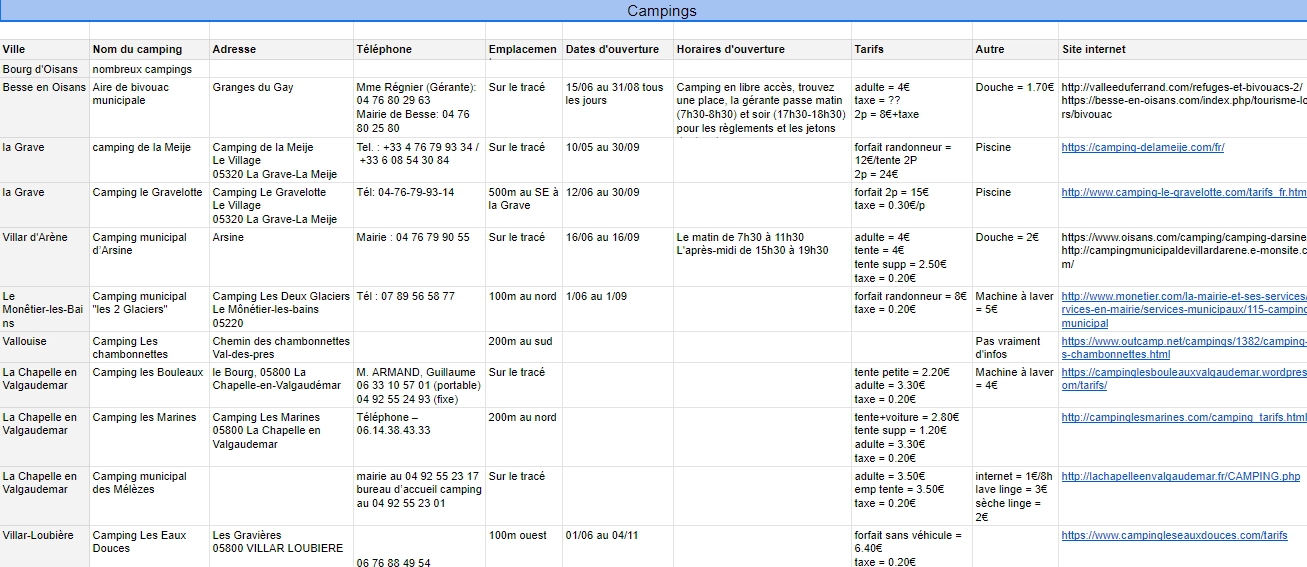The height and width of the screenshot is (567, 1307).
Task: Select the Le Monêtier-les-Bains ville cell
Action: pos(45,309)
